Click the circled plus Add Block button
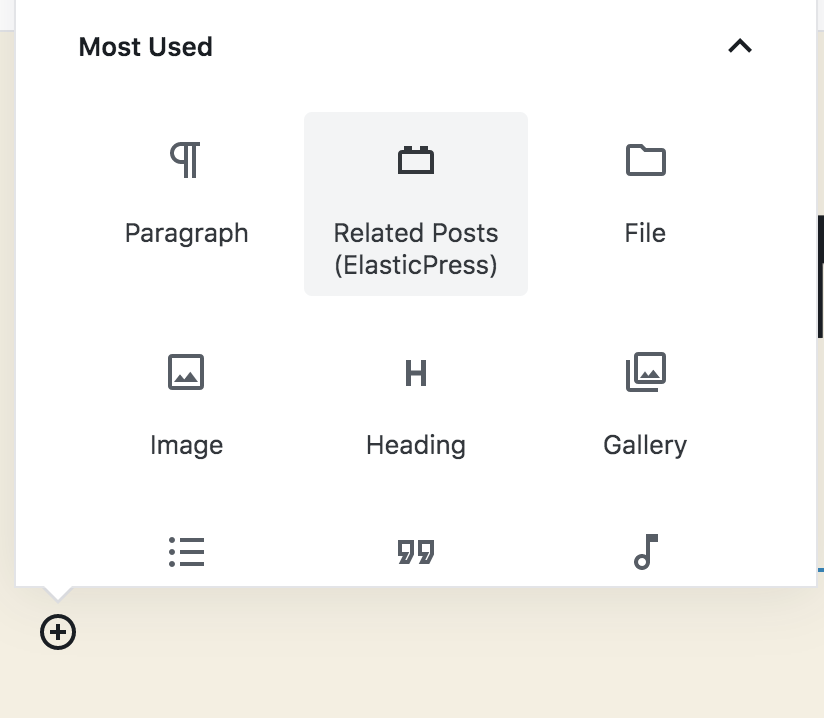Screen dimensions: 824x728 click(58, 632)
